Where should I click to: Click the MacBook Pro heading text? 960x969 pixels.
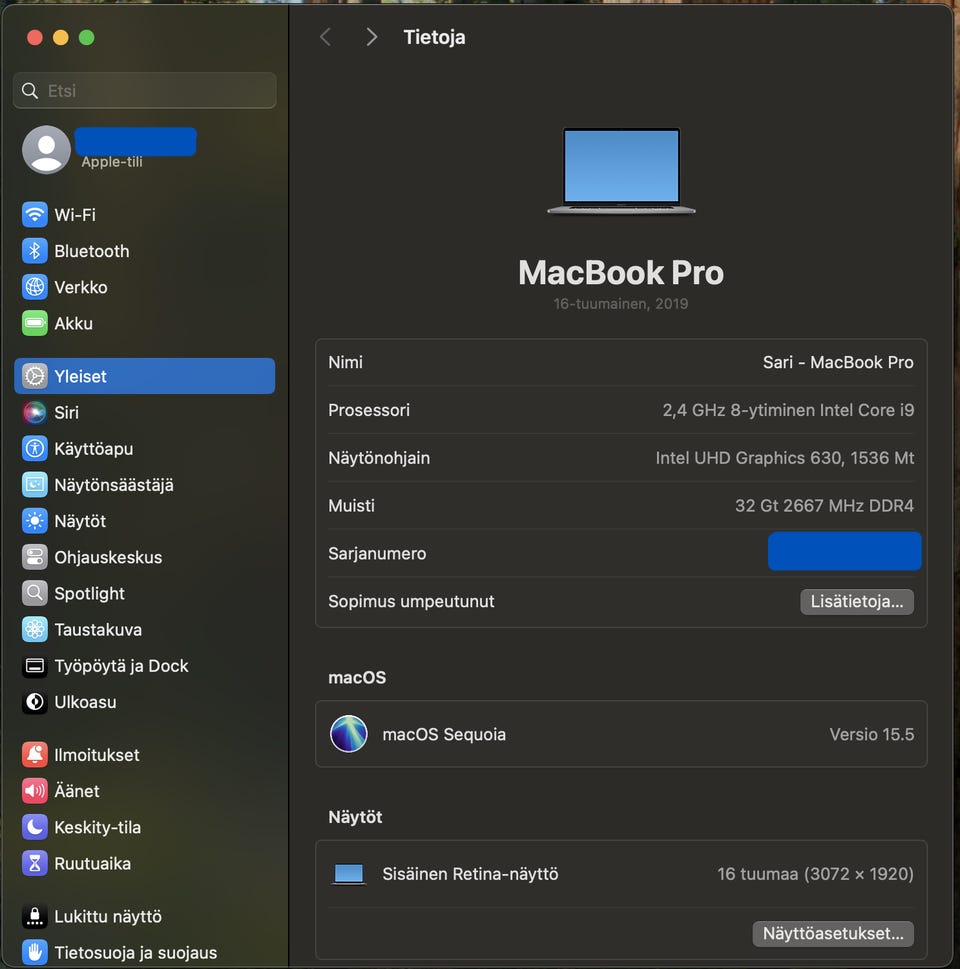pyautogui.click(x=621, y=273)
